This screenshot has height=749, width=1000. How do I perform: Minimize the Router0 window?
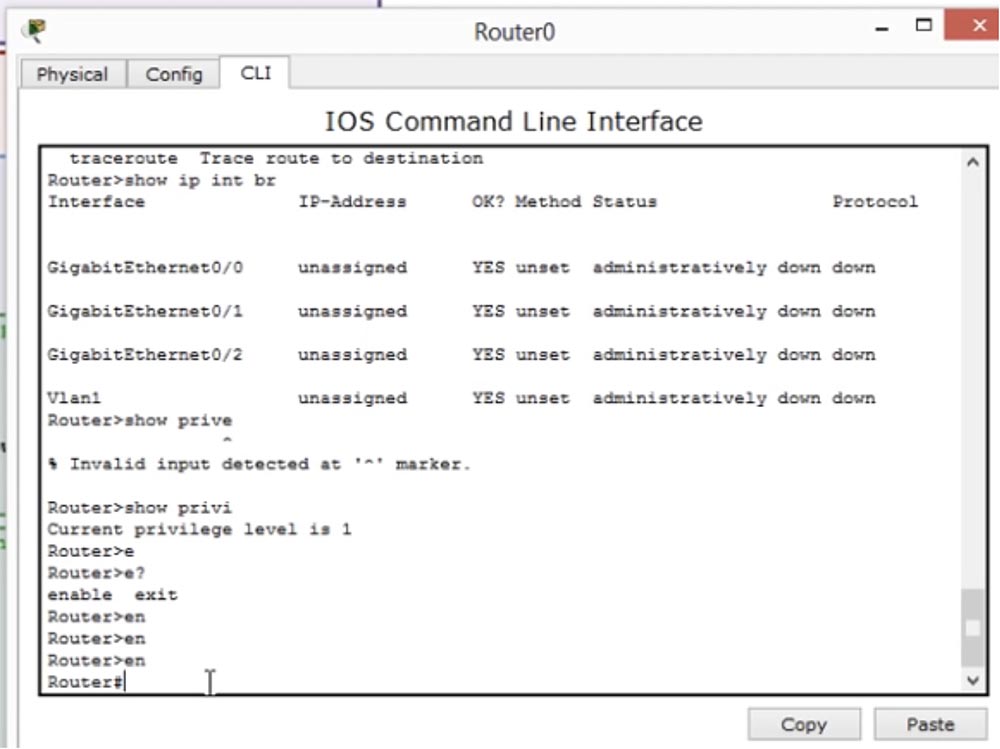pos(882,28)
